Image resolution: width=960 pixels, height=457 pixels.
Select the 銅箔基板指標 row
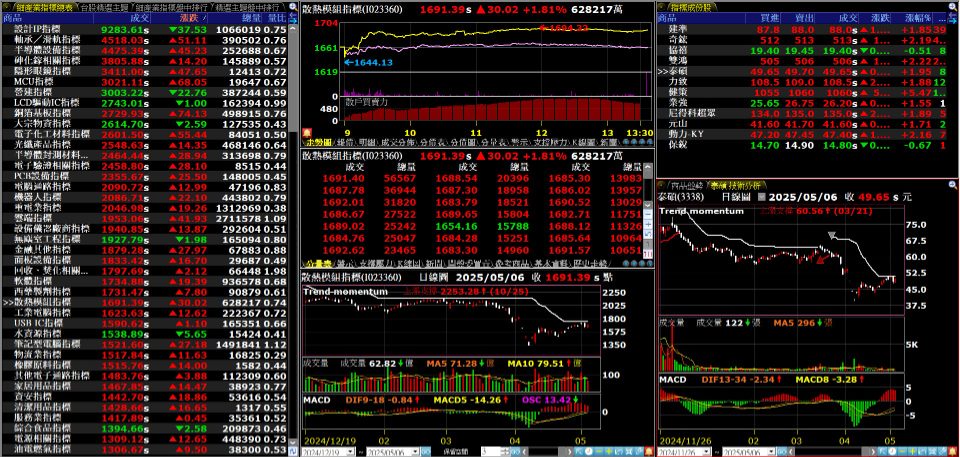(x=144, y=113)
